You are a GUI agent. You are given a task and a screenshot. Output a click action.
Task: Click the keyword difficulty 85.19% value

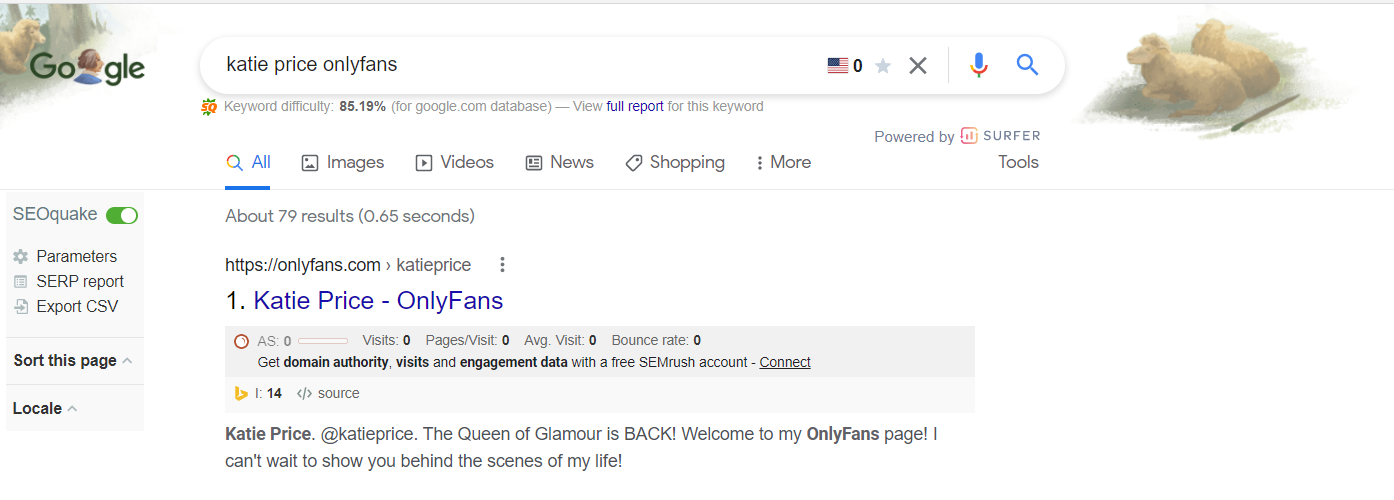tap(362, 106)
